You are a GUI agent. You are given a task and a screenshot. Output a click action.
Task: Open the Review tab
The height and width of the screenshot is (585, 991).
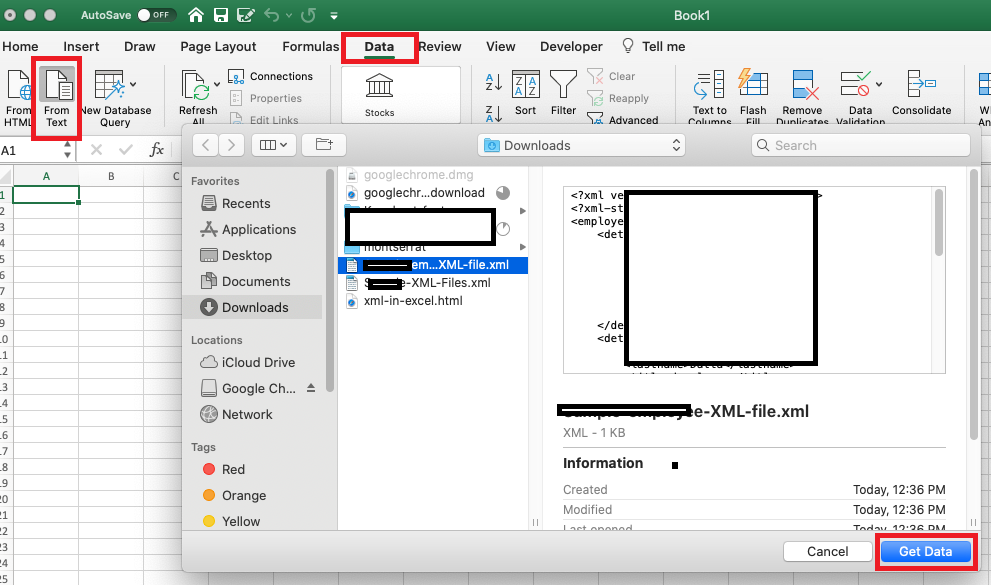[440, 47]
